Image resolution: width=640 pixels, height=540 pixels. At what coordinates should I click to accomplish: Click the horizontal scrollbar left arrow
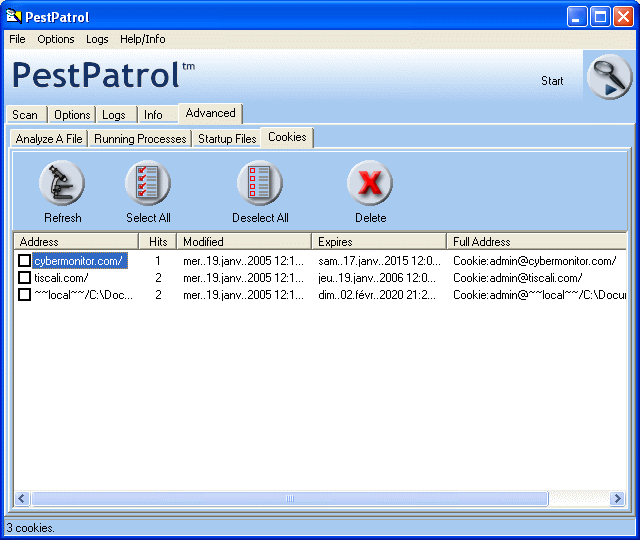[x=22, y=498]
